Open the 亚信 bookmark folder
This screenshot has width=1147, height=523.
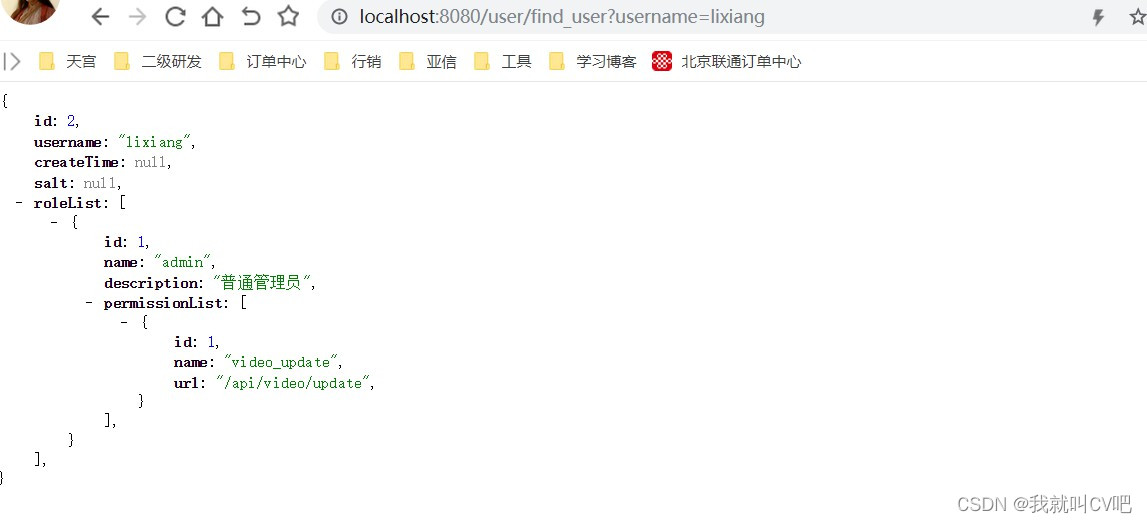click(x=428, y=61)
